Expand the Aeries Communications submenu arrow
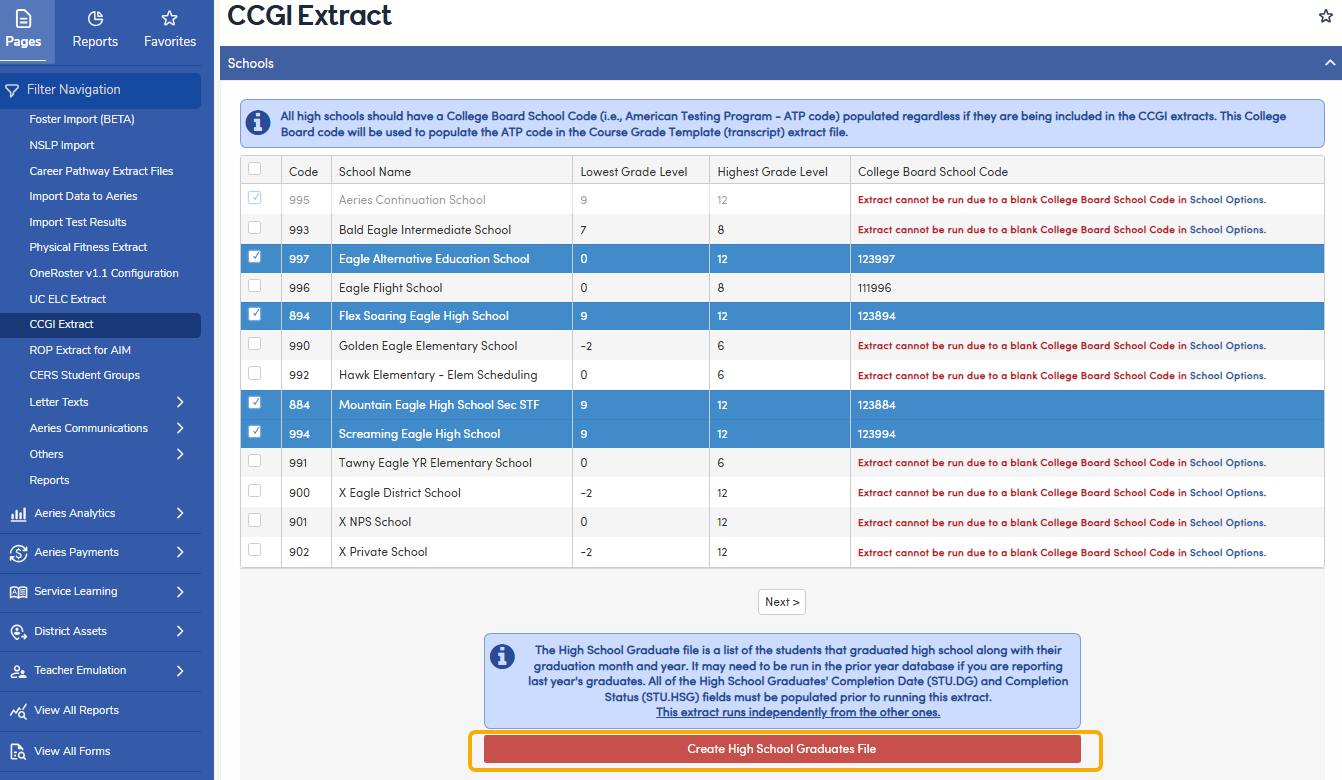Image resolution: width=1342 pixels, height=780 pixels. pos(180,428)
